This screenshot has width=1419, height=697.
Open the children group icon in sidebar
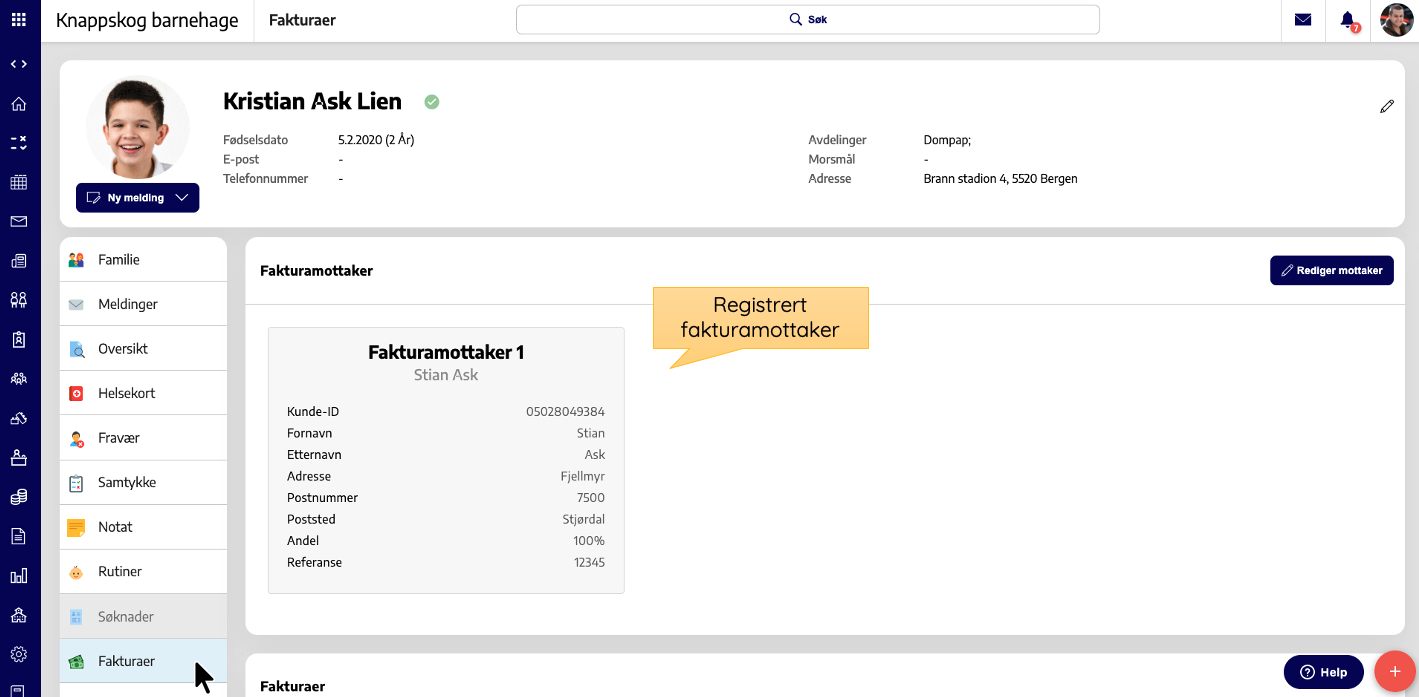(18, 300)
